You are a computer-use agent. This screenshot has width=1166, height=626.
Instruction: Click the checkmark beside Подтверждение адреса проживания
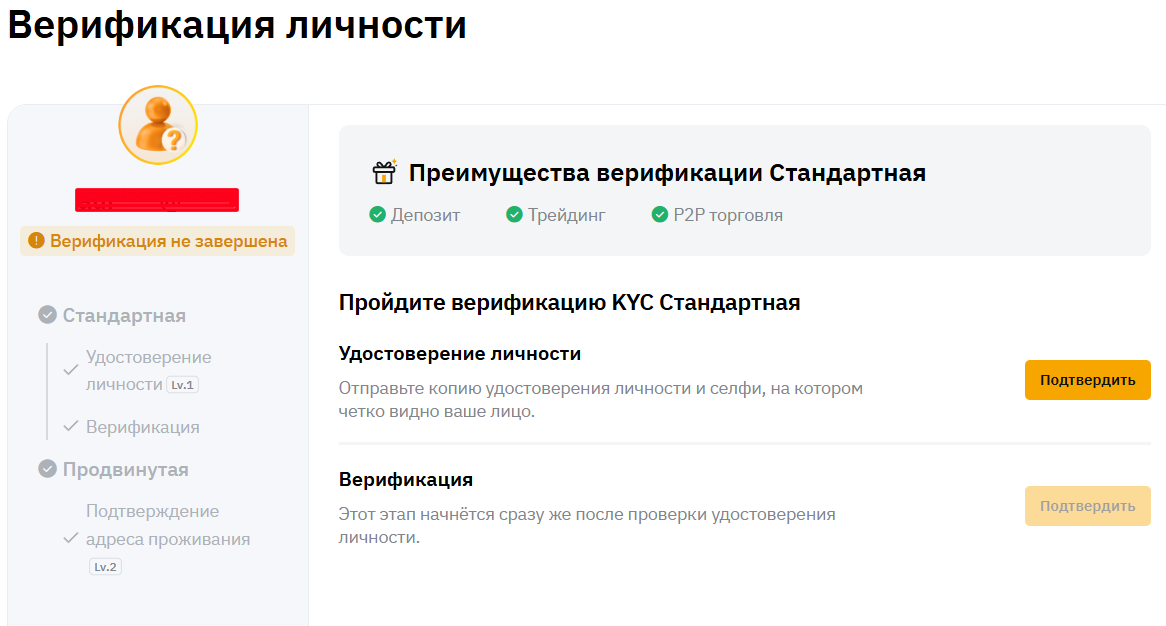[x=71, y=538]
